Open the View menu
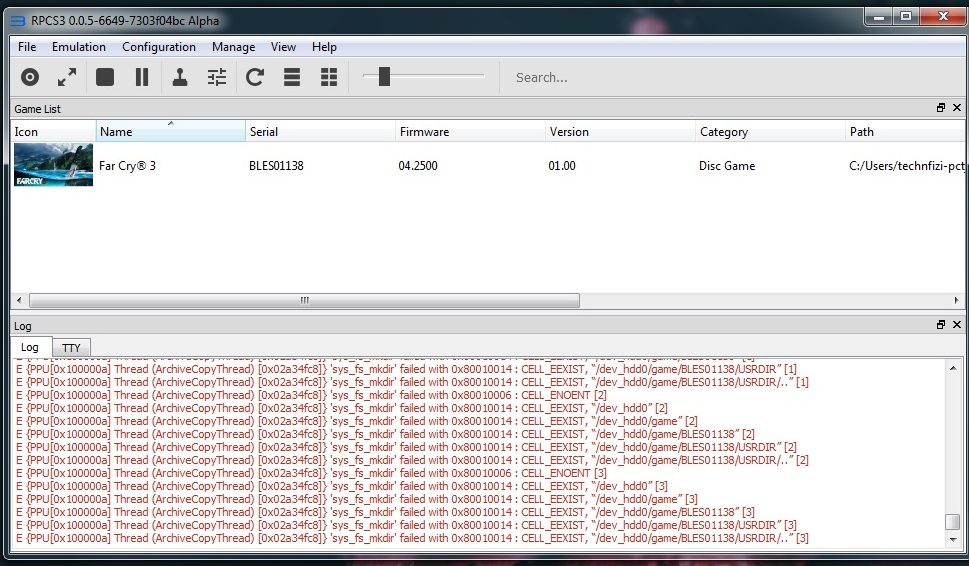 (283, 47)
